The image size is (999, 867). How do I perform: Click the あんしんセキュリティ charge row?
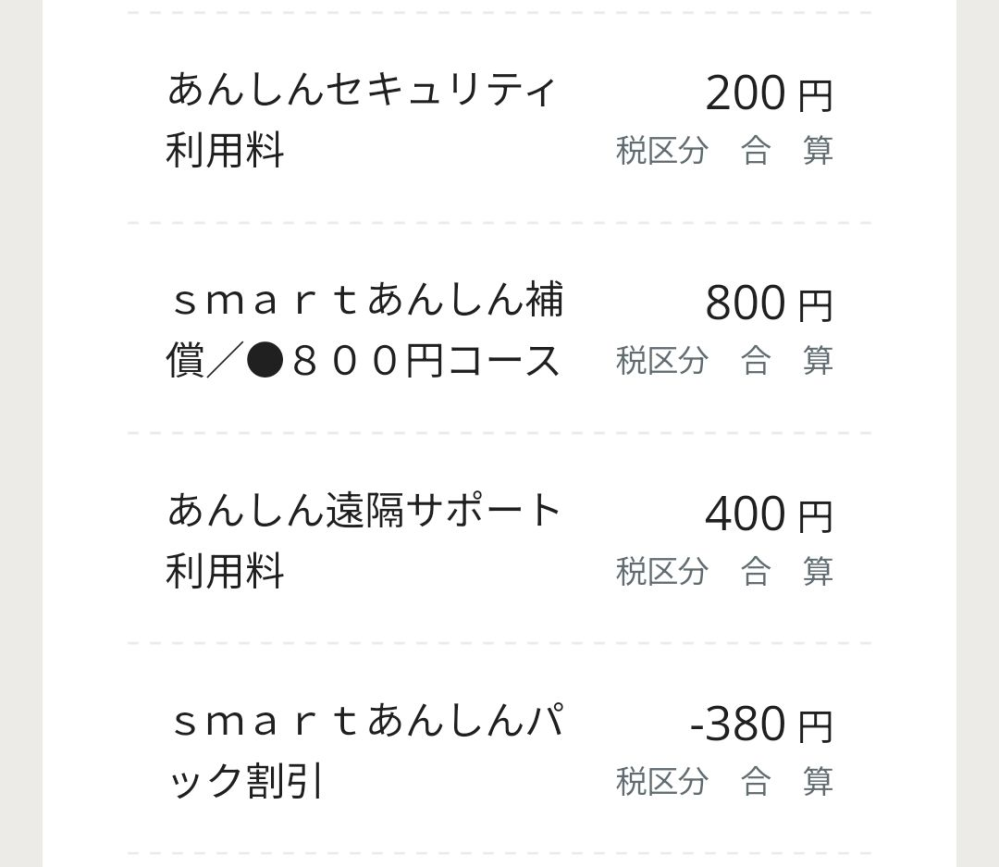coord(500,120)
